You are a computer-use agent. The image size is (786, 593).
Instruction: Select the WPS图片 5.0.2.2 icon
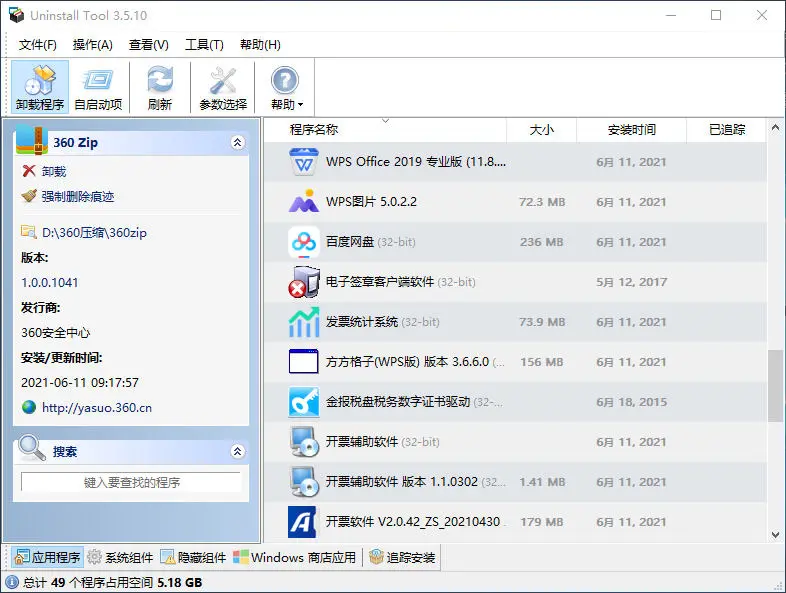click(x=304, y=202)
